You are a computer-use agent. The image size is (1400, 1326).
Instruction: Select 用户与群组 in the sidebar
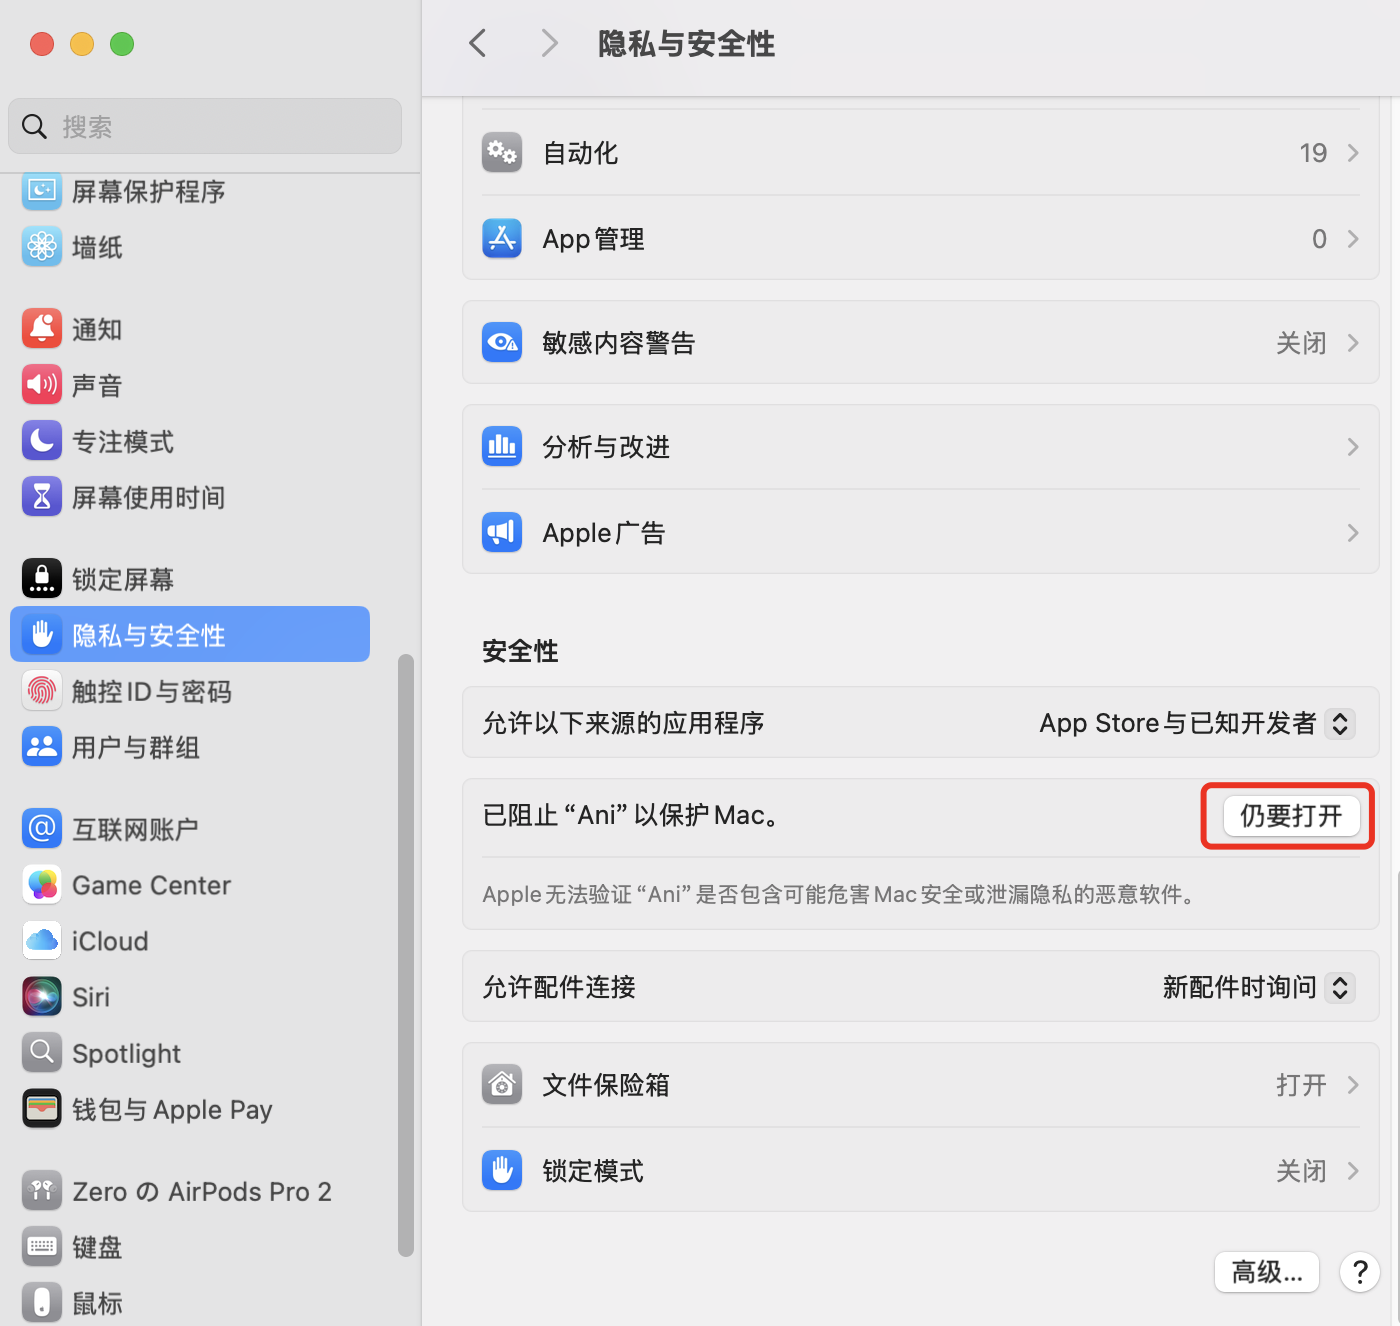(x=136, y=747)
